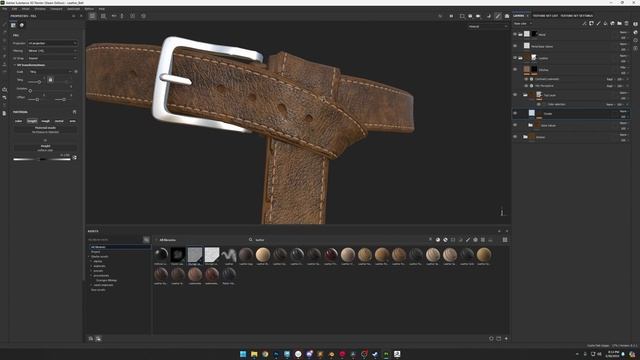
Task: Switch to Texture Set Settings tab
Action: point(576,16)
